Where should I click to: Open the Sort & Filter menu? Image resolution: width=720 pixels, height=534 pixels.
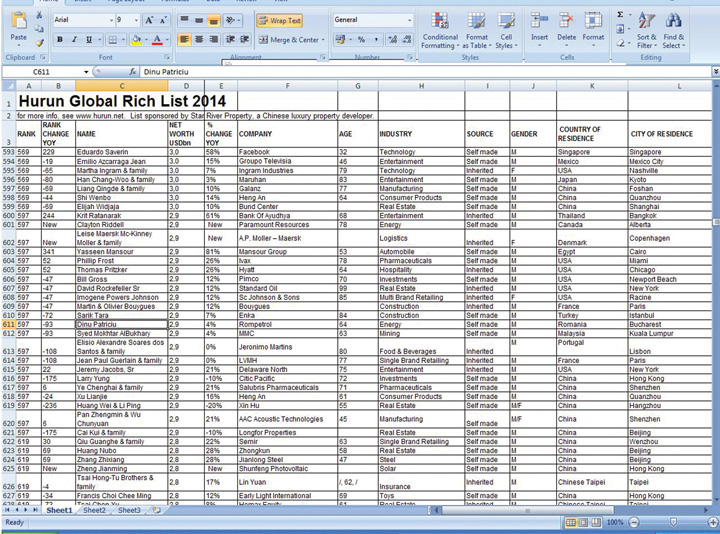[647, 30]
